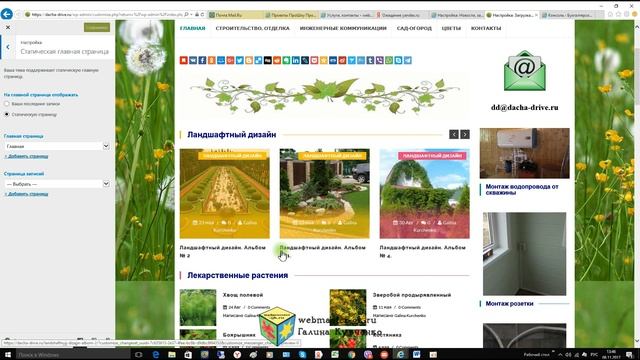Share page via Skype icon
Screen dimensions: 640x360
click(x=398, y=60)
